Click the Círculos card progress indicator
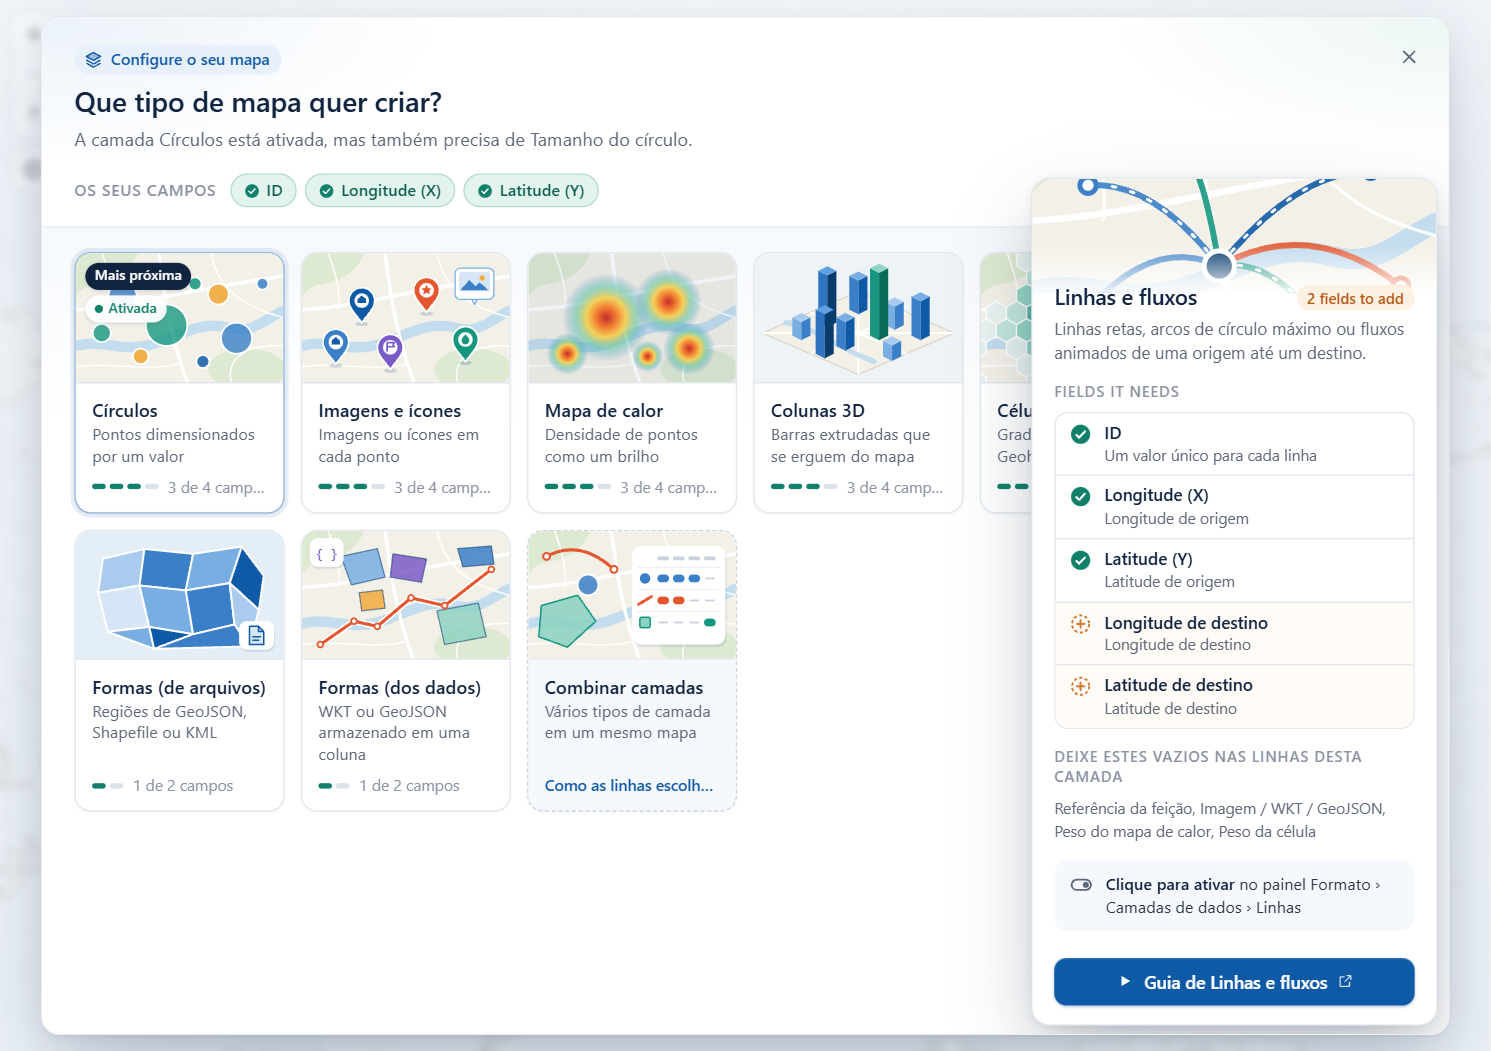This screenshot has width=1491, height=1051. tap(125, 487)
